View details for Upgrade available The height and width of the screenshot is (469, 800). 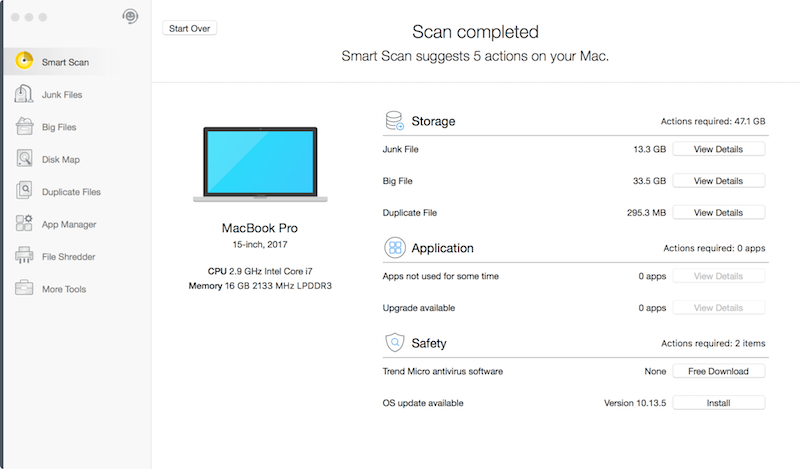(x=718, y=308)
